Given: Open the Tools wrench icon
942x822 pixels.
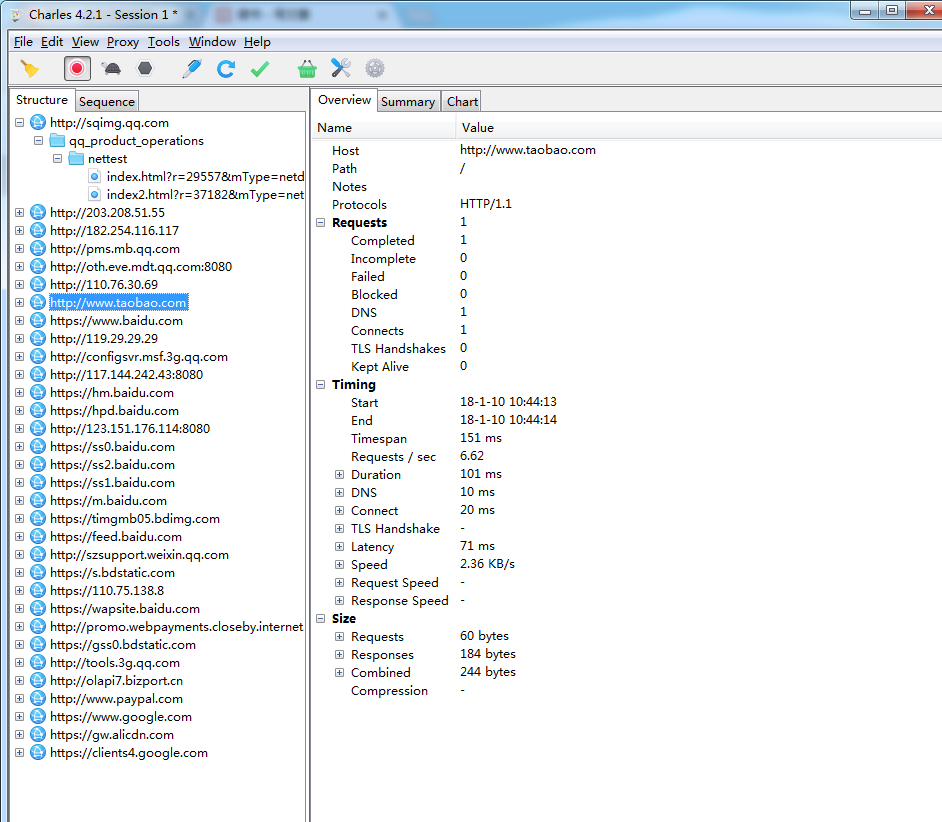Looking at the screenshot, I should click(x=341, y=69).
